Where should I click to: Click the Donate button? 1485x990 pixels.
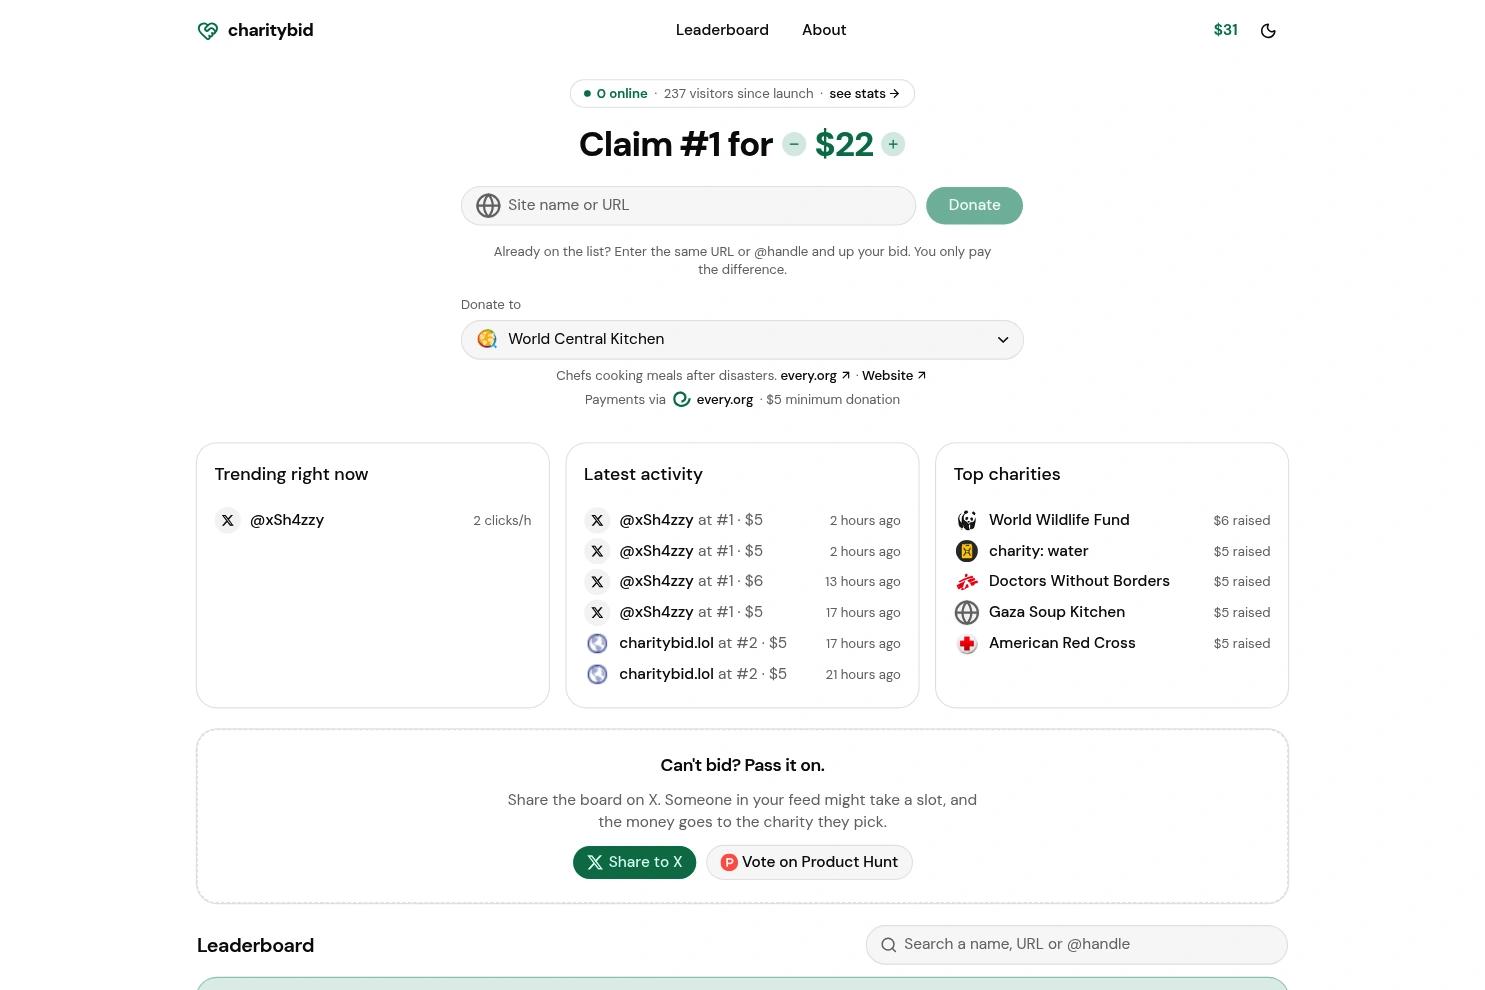(x=974, y=205)
